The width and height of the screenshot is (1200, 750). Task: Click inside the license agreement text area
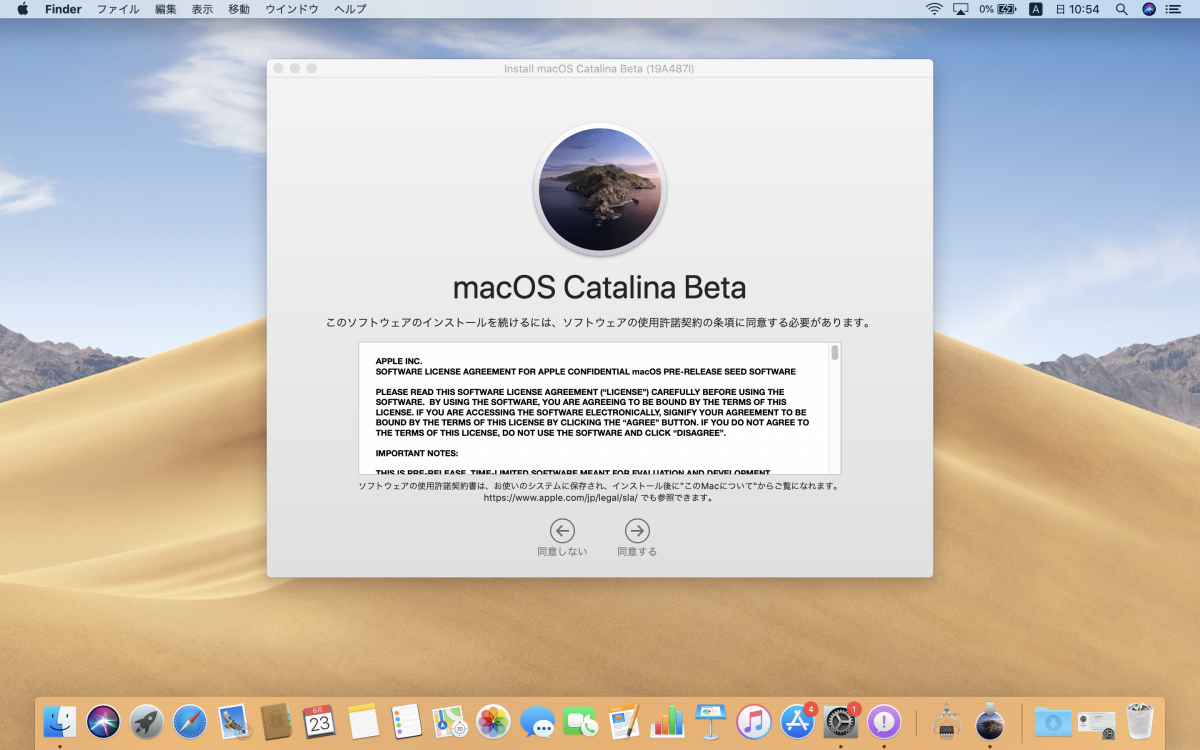[595, 408]
